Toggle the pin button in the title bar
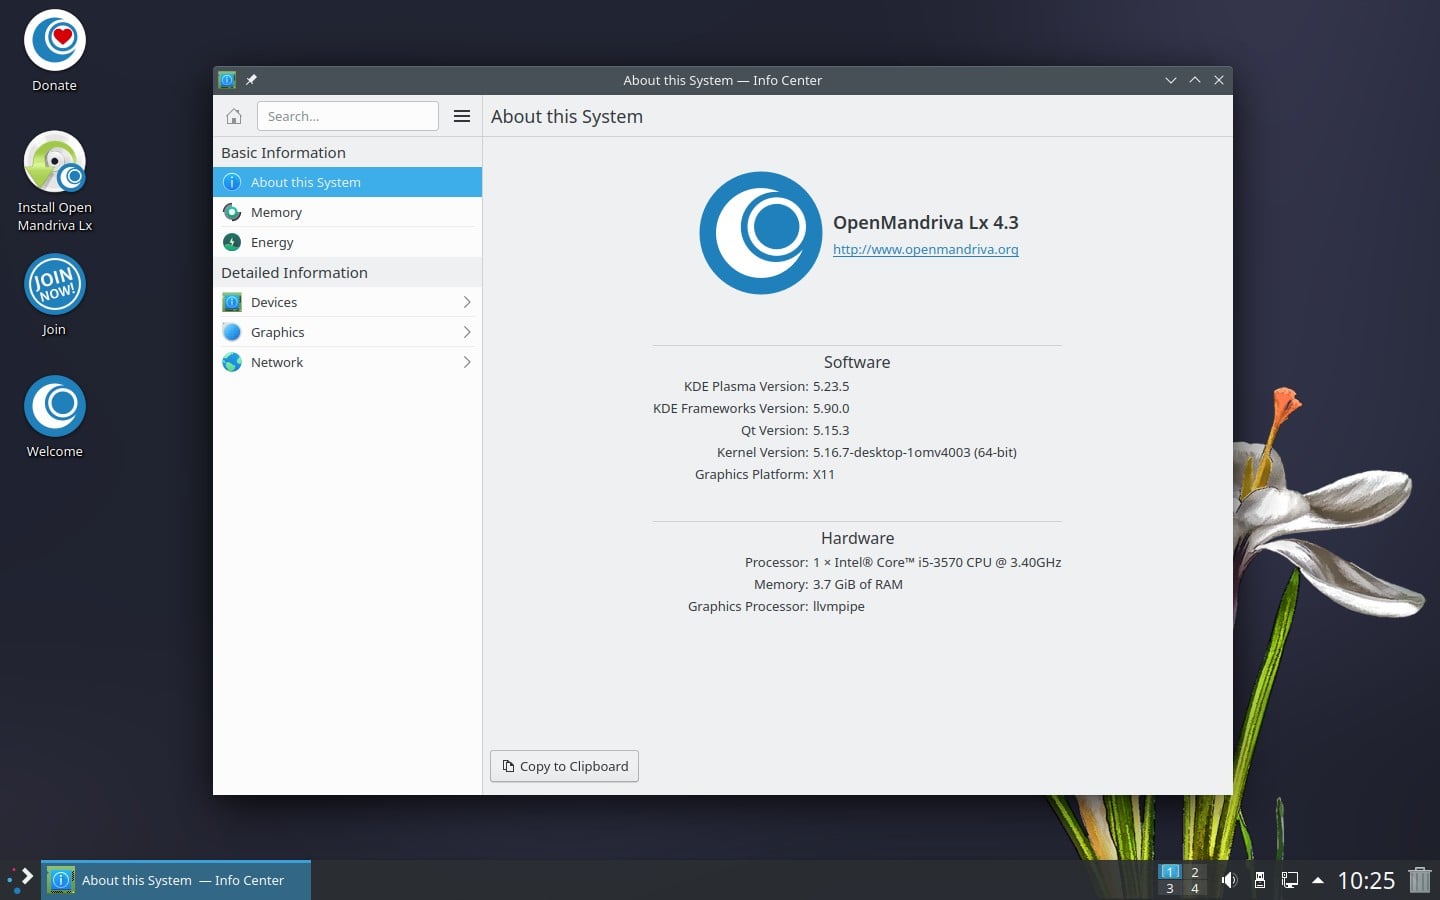The height and width of the screenshot is (900, 1440). (x=251, y=80)
